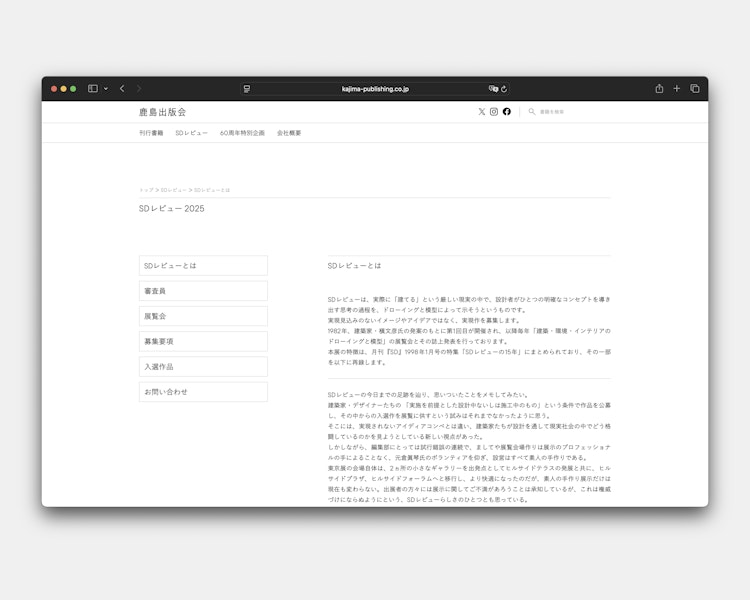This screenshot has height=600, width=750.
Task: Go back with the back arrow
Action: point(122,89)
